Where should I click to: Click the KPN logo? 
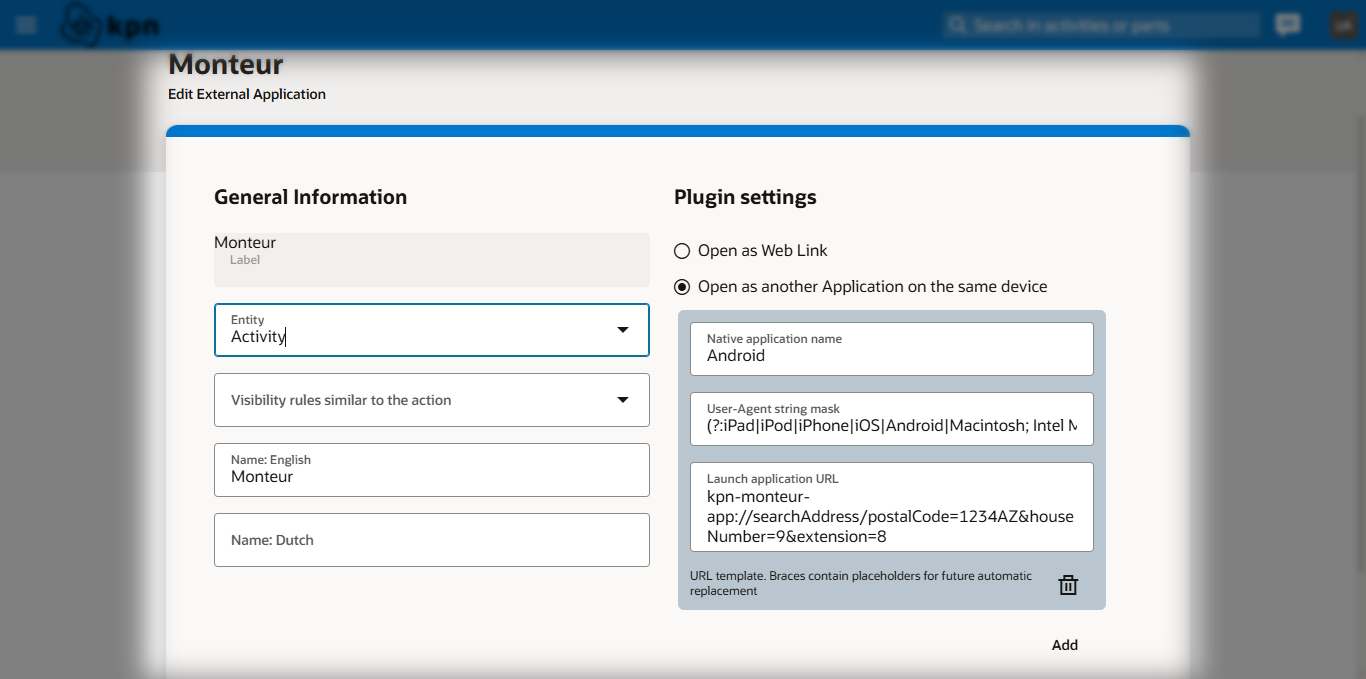109,24
